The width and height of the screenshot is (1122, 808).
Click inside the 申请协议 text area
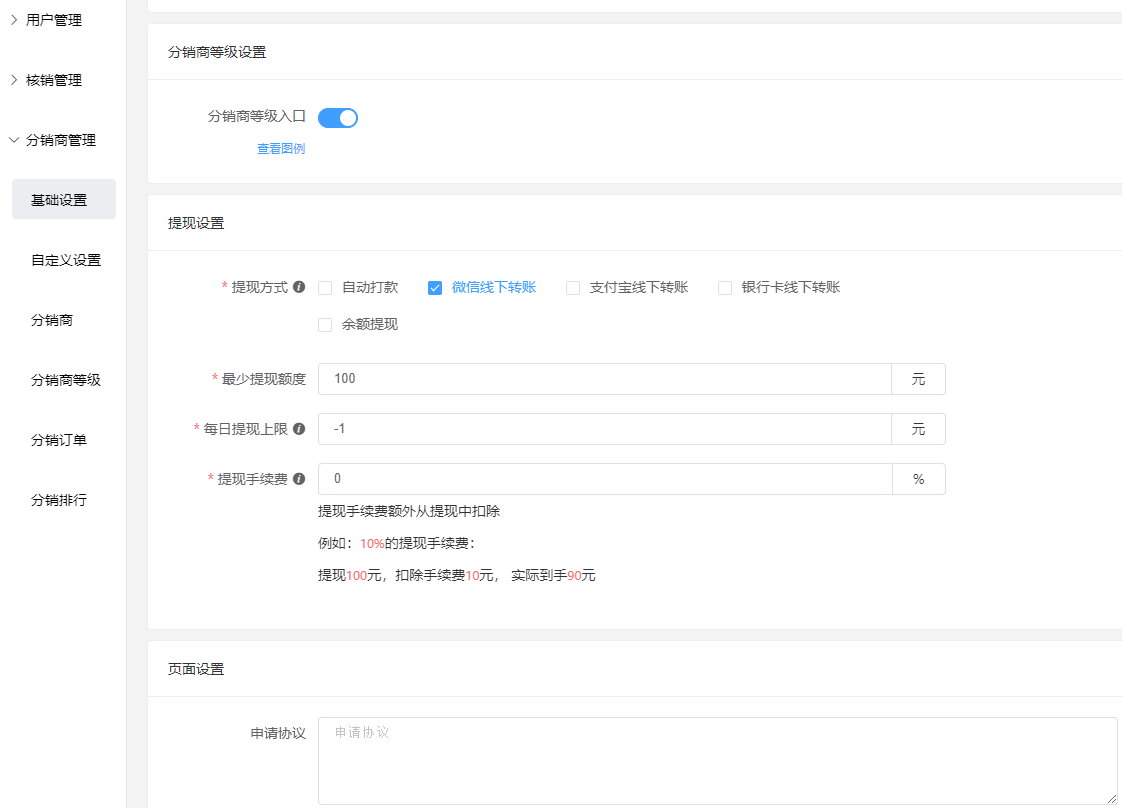(x=717, y=760)
